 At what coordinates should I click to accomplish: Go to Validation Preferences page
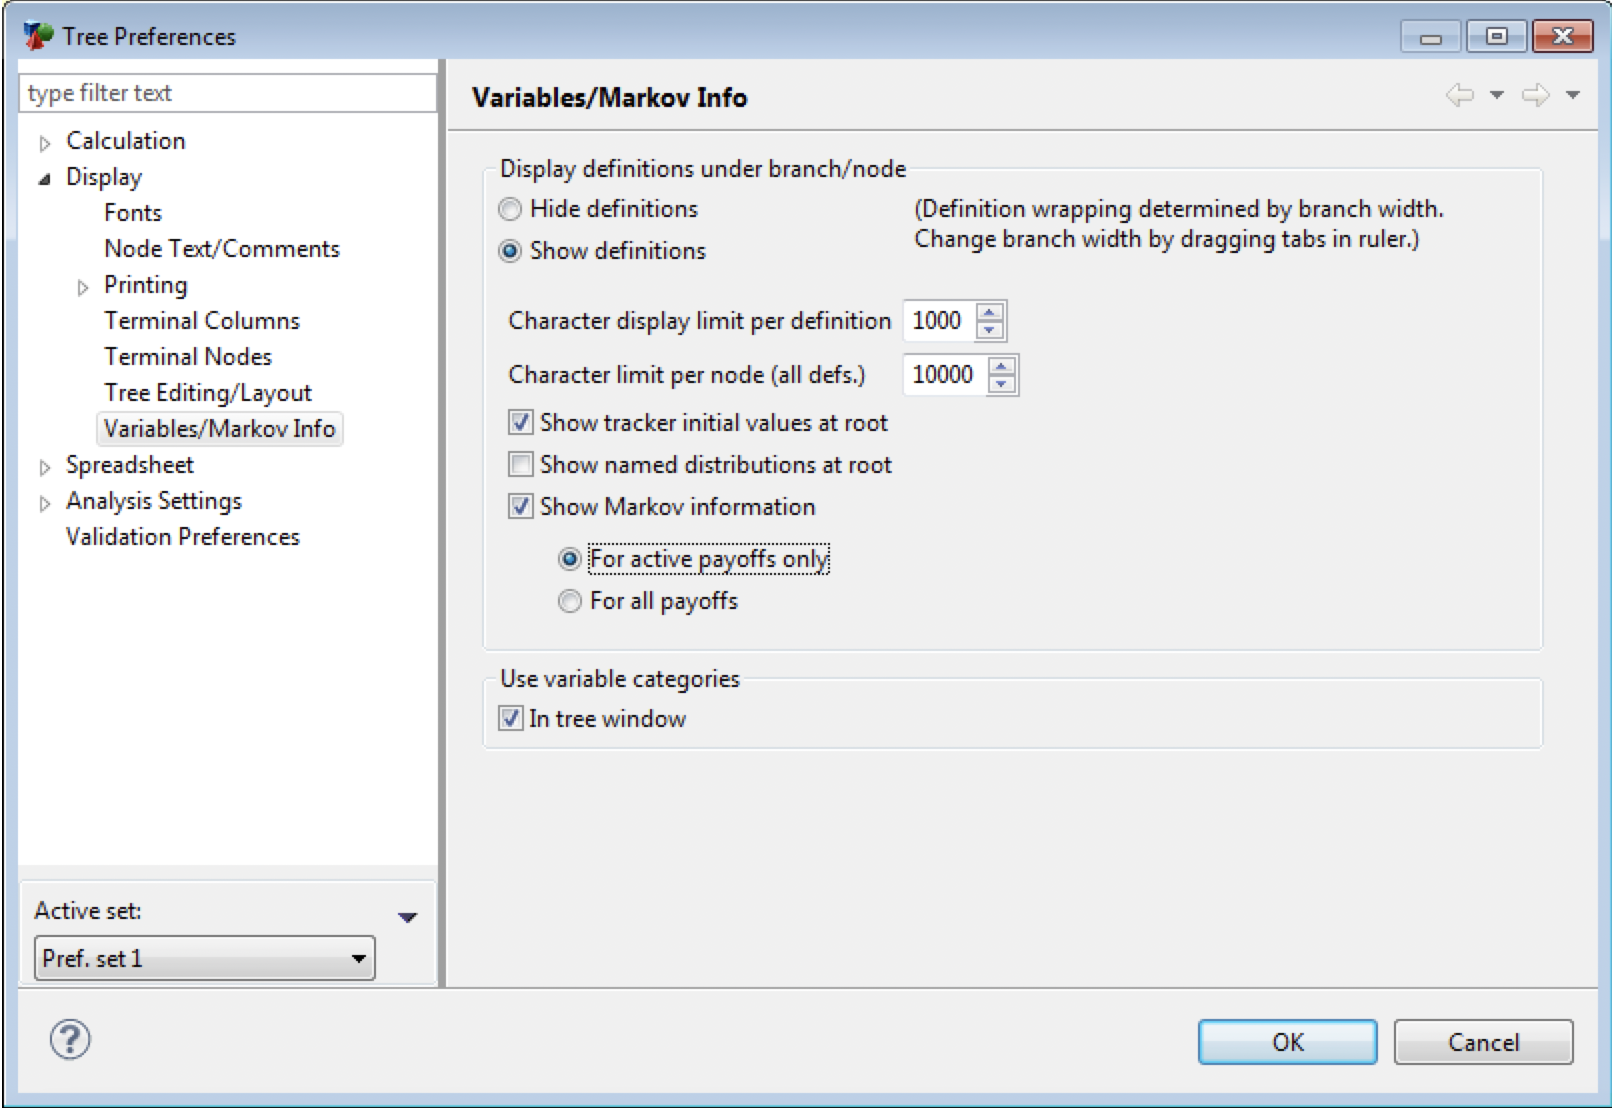point(182,537)
